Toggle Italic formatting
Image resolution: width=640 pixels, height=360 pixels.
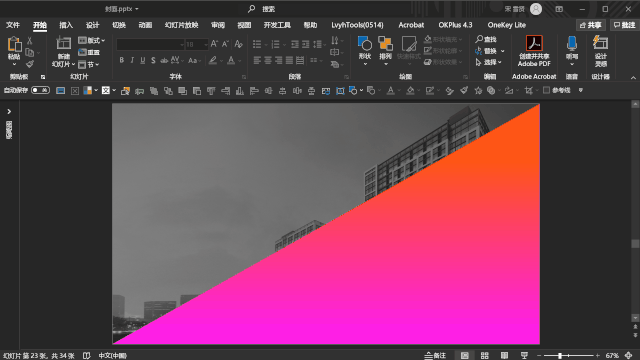click(x=132, y=60)
